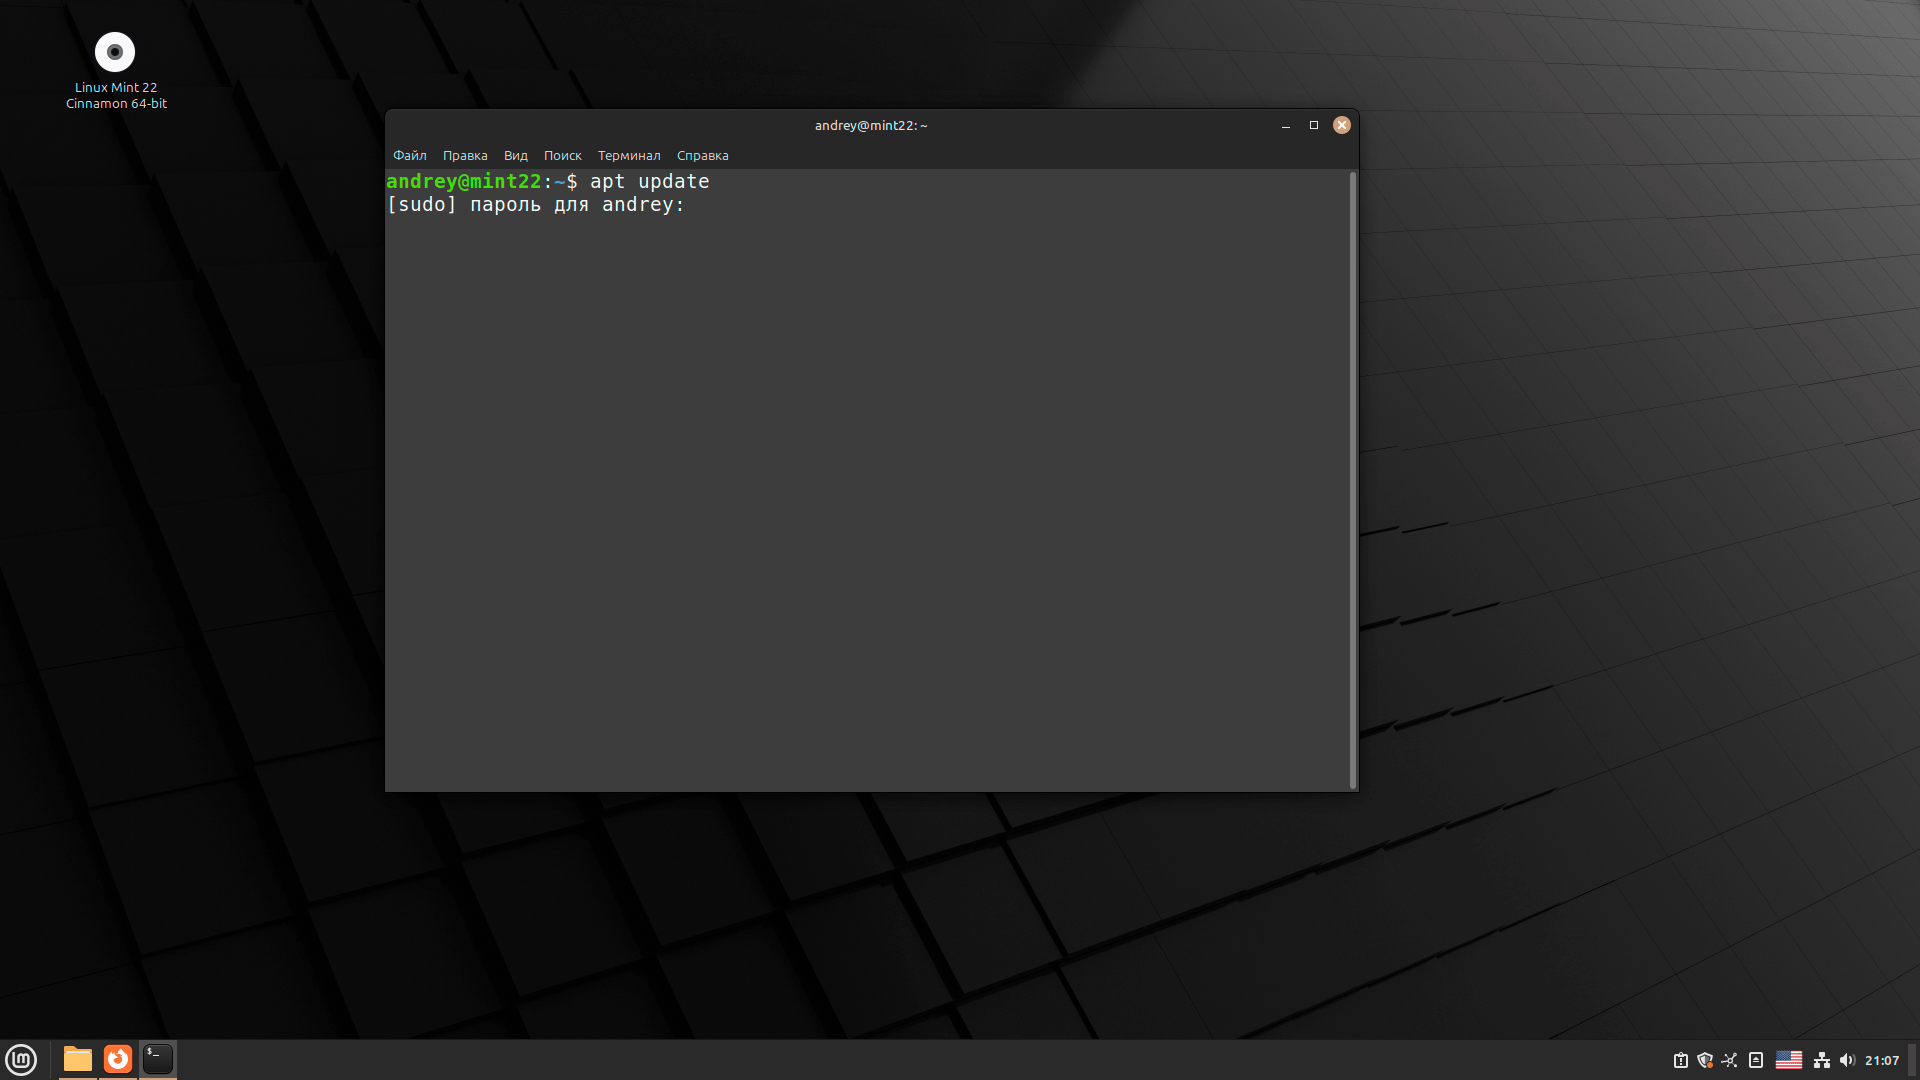Expand the Вид menu
The height and width of the screenshot is (1080, 1920).
click(515, 155)
